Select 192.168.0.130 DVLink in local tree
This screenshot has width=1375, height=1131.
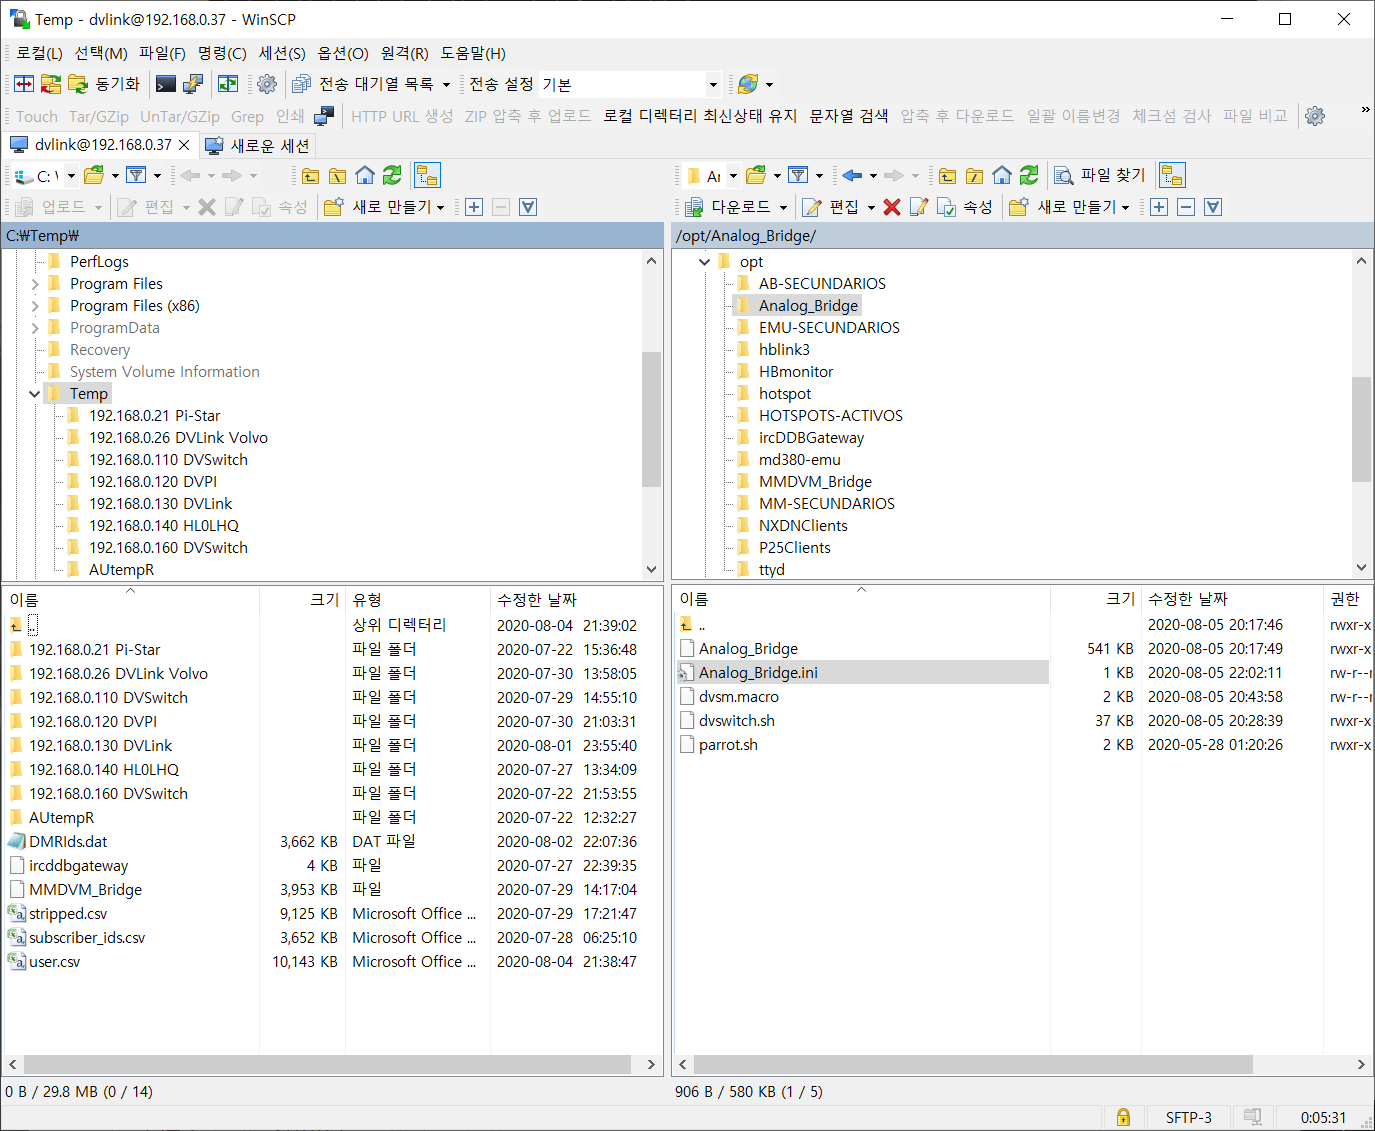[160, 504]
